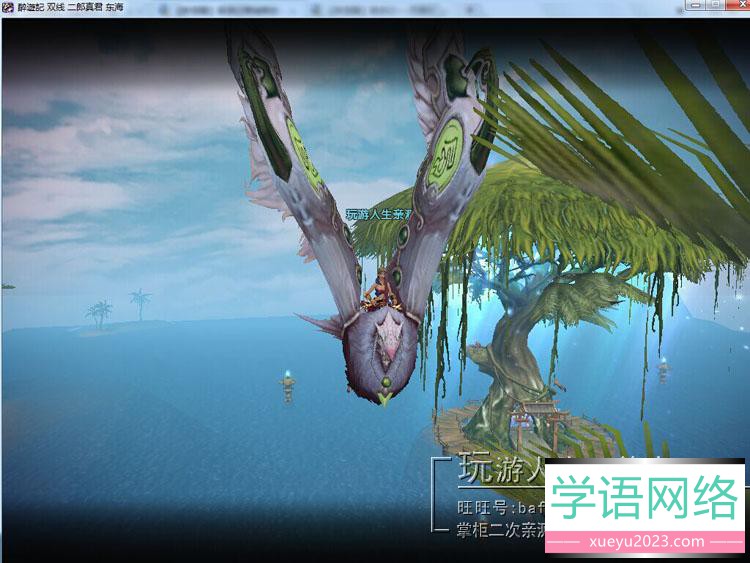This screenshot has width=750, height=563.
Task: Click the game icon in the title bar
Action: (8, 8)
